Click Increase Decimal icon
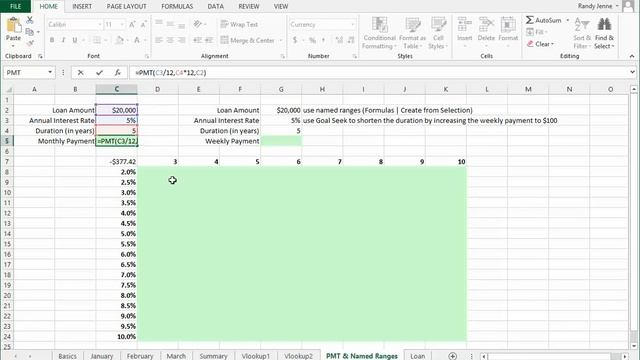Image resolution: width=640 pixels, height=360 pixels. (x=339, y=40)
